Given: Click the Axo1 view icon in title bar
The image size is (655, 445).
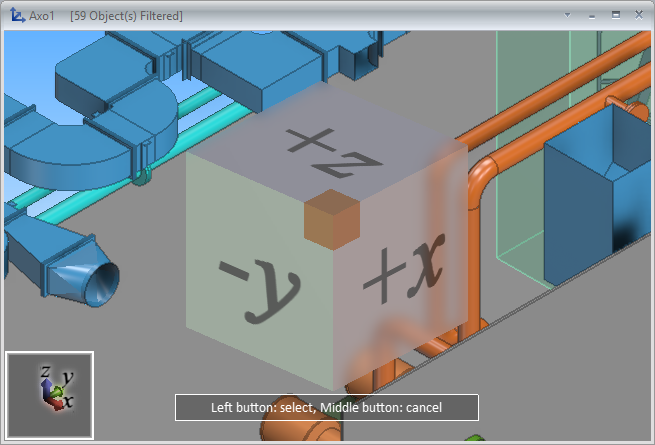Looking at the screenshot, I should pos(15,16).
